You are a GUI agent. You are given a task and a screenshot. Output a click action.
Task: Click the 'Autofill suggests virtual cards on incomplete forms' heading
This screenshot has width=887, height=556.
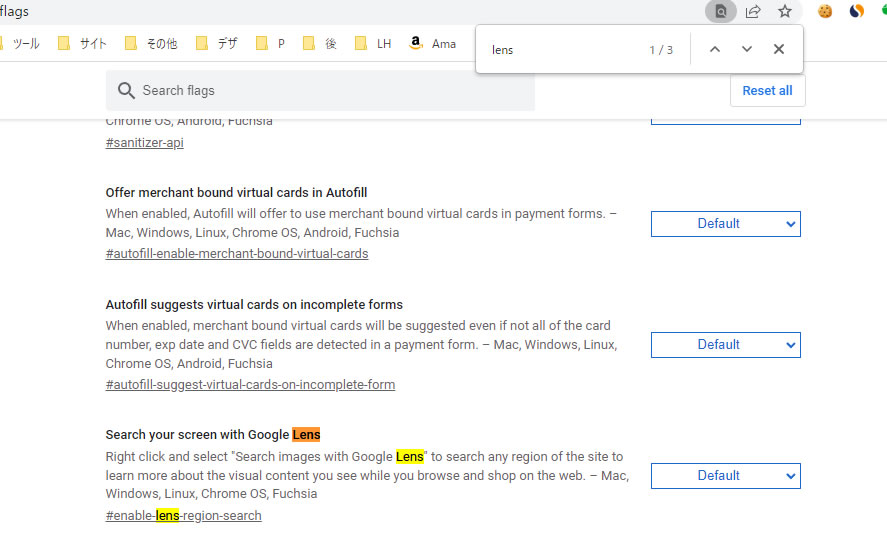tap(254, 305)
